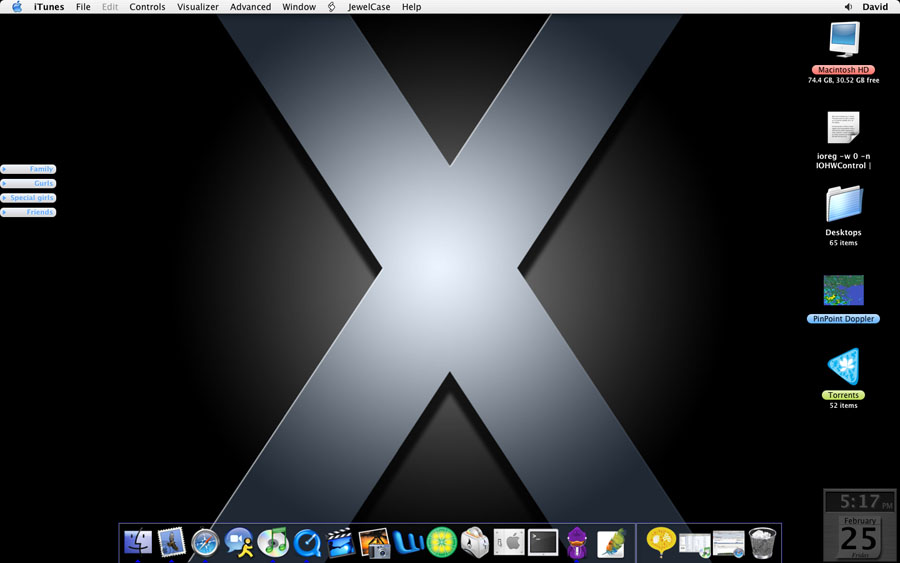This screenshot has width=900, height=563.
Task: Open the Visualizer menu
Action: click(197, 7)
